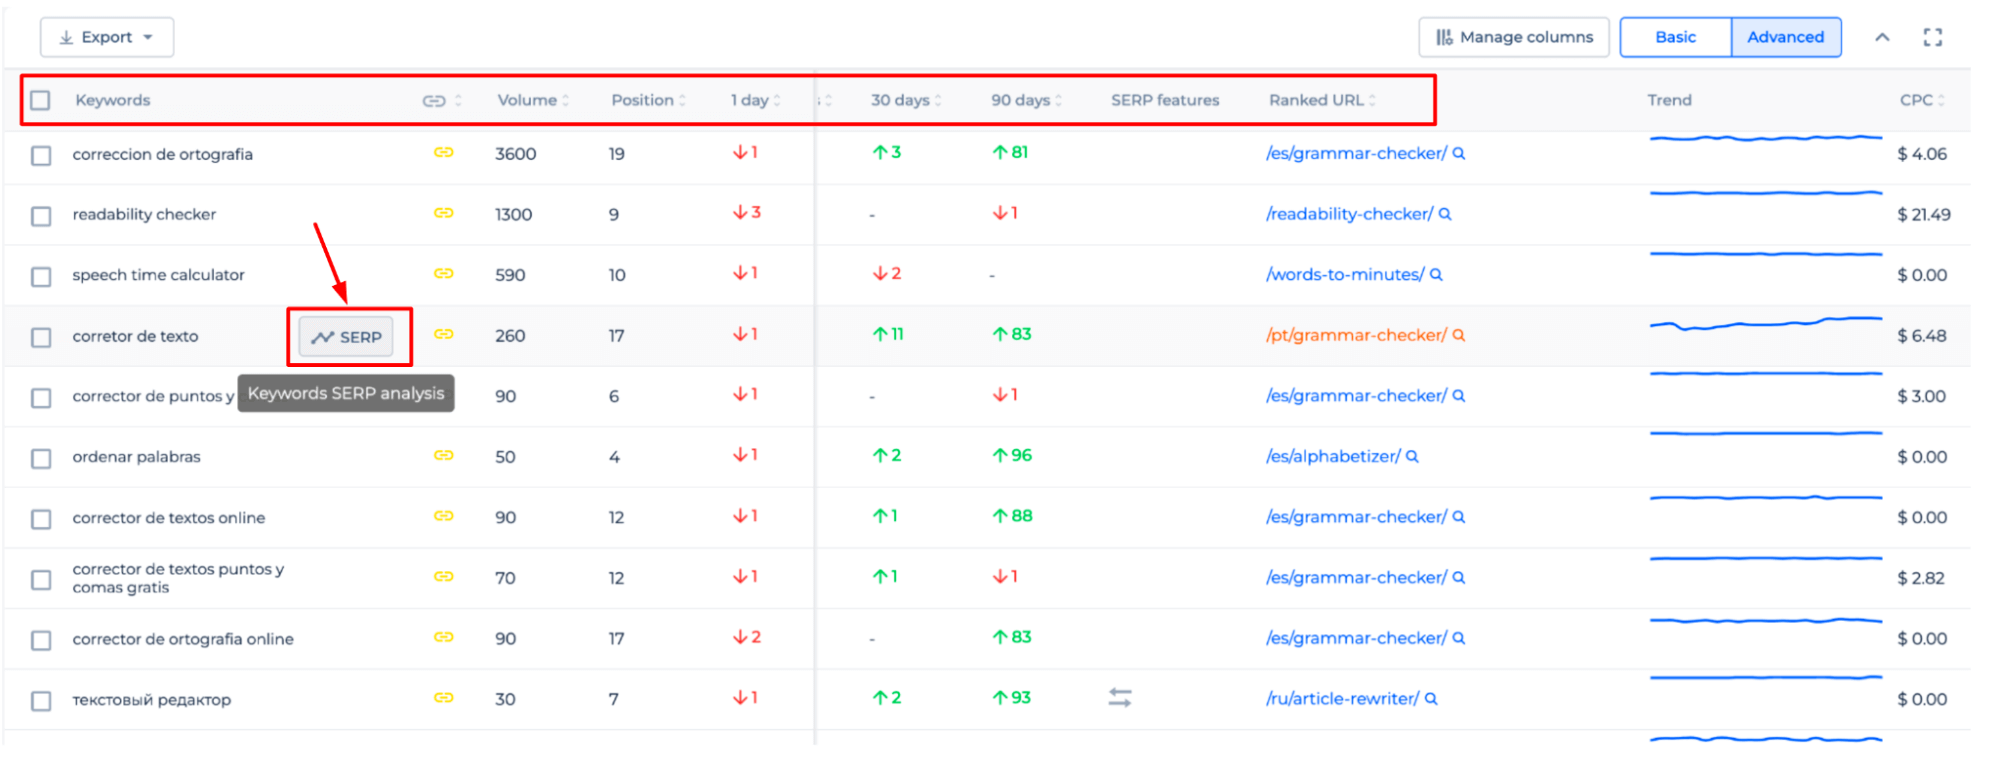Screen dimensions: 1999x758
Task: Check the 'speech time calculator' row
Action: [41, 276]
